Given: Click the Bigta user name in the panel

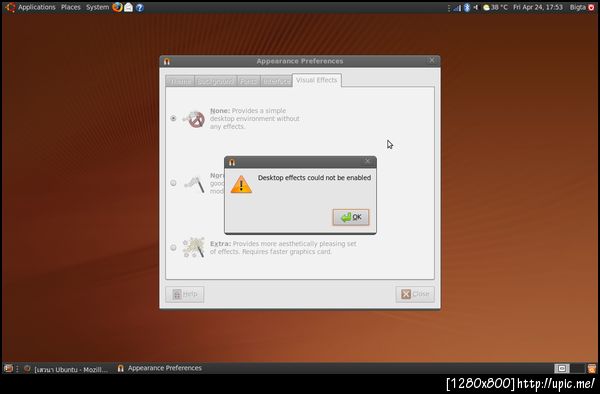Looking at the screenshot, I should click(577, 7).
